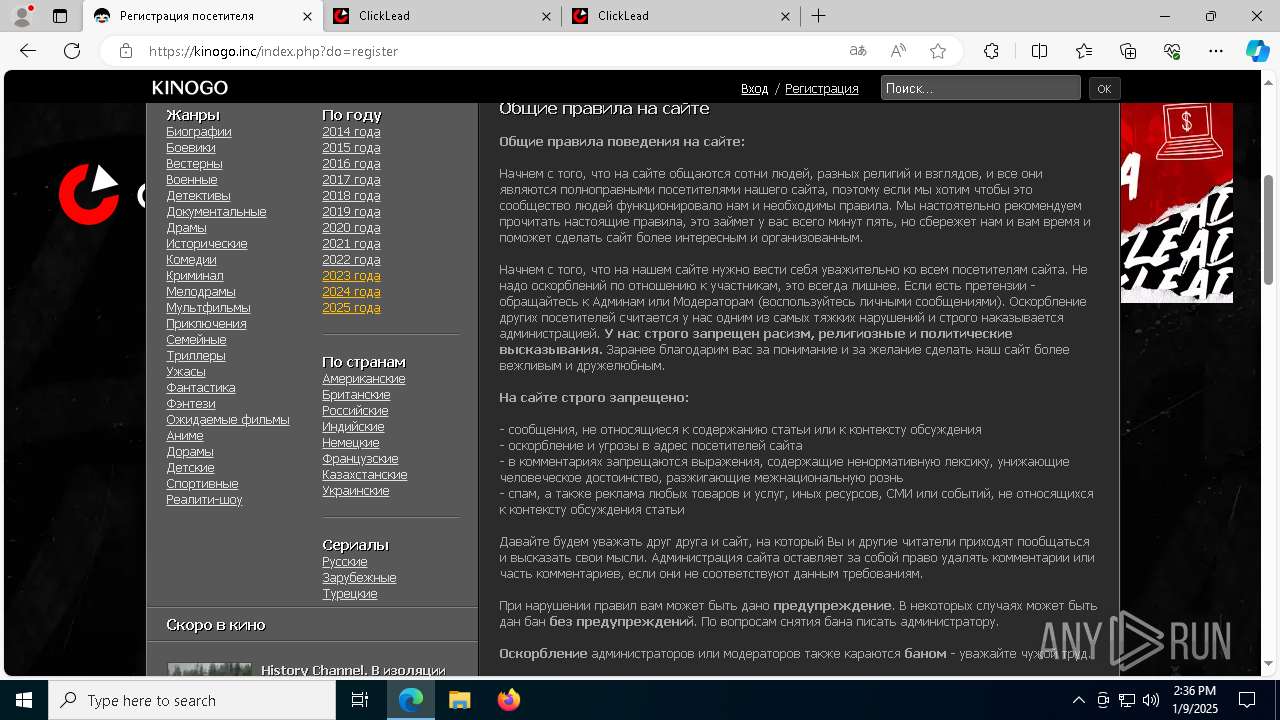The width and height of the screenshot is (1280, 720).
Task: Open the Windows Start menu
Action: coord(24,700)
